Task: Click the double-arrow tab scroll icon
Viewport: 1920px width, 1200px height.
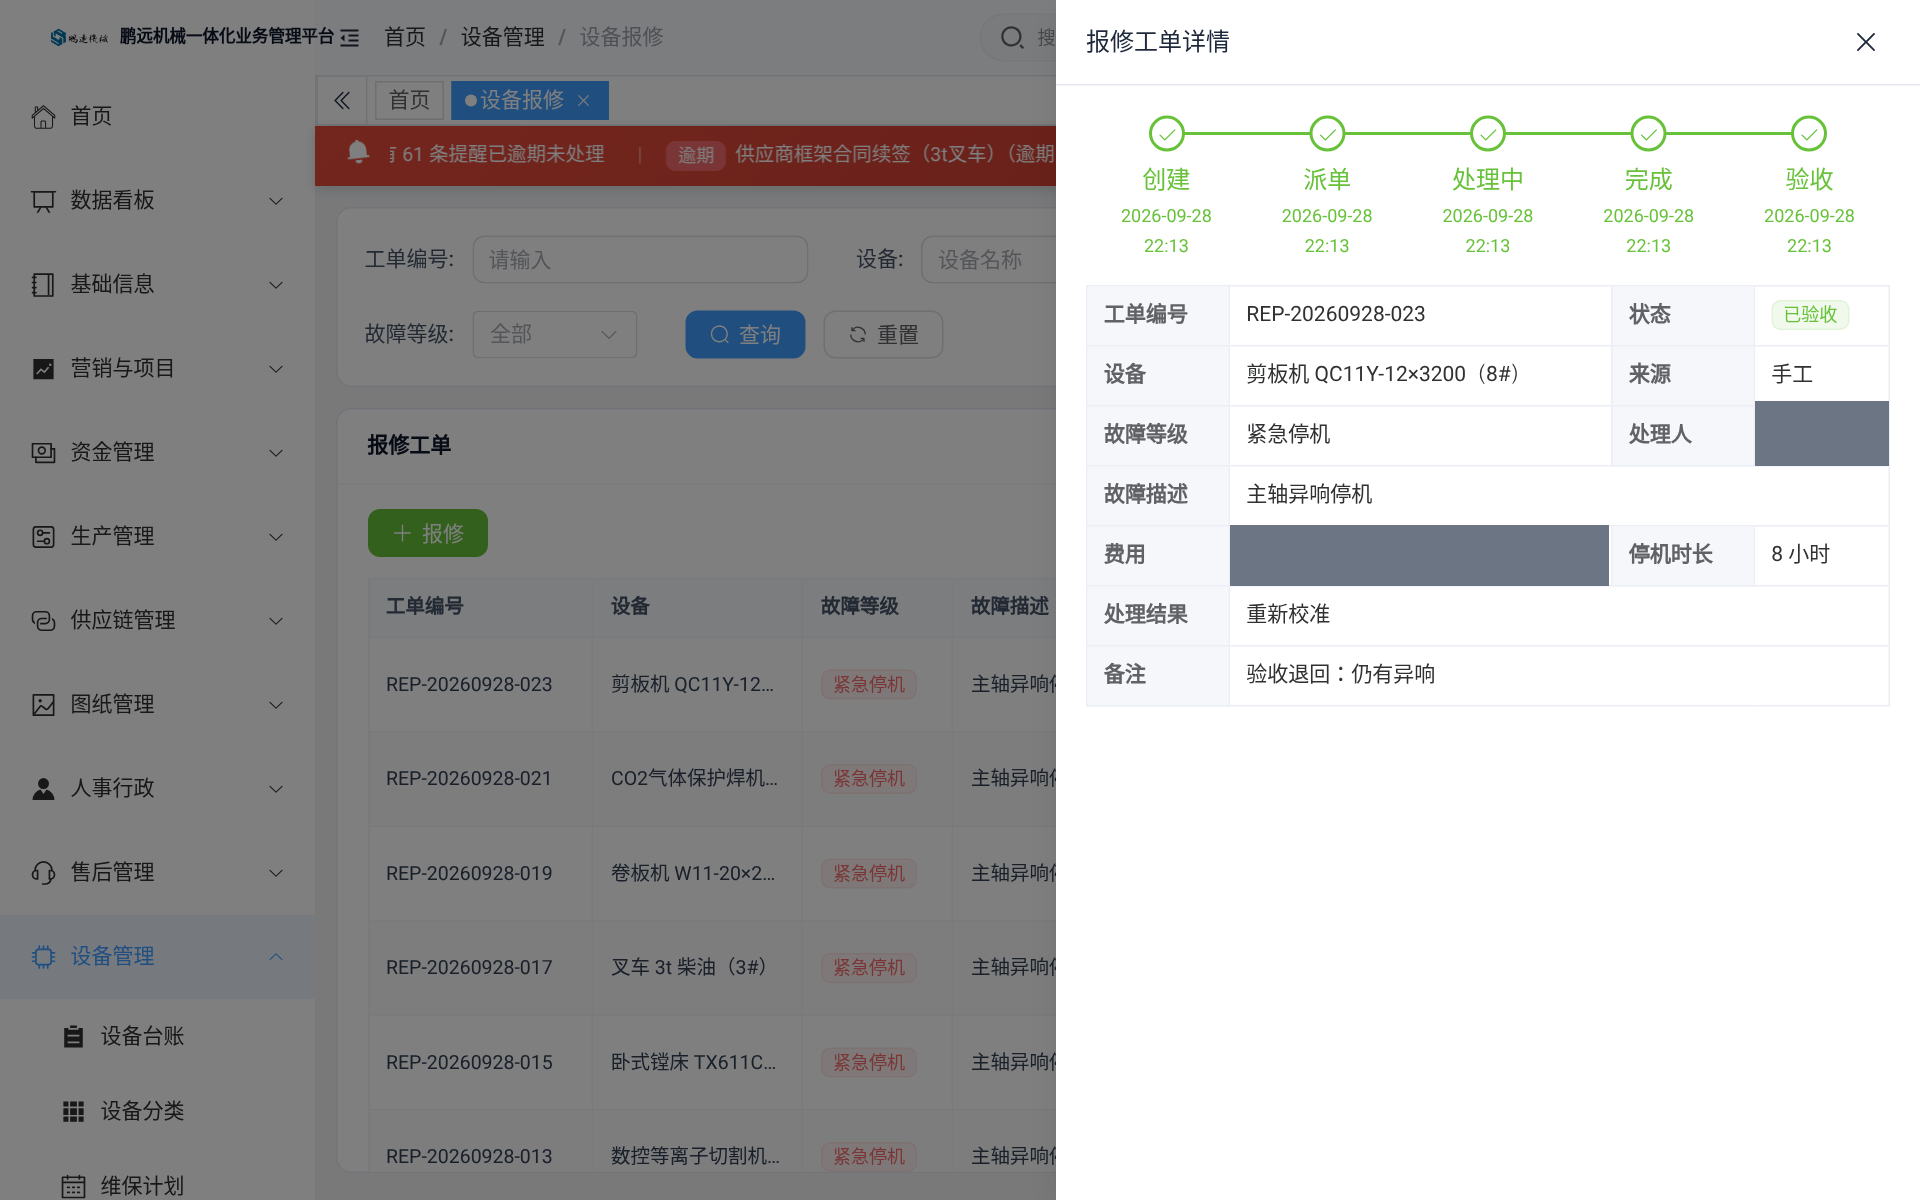Action: pyautogui.click(x=342, y=100)
